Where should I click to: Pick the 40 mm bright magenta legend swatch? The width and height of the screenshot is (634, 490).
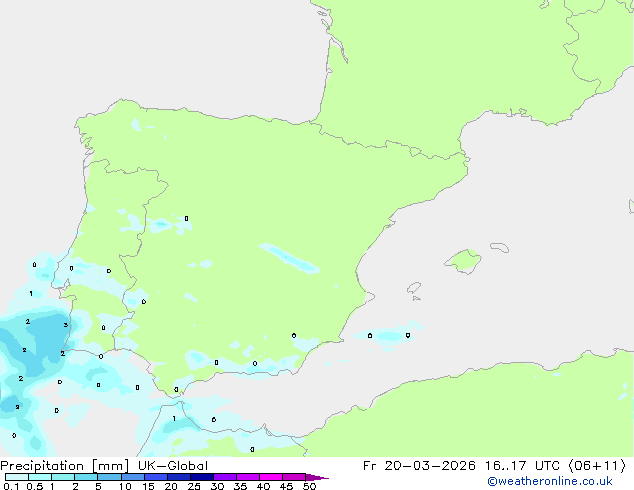271,477
